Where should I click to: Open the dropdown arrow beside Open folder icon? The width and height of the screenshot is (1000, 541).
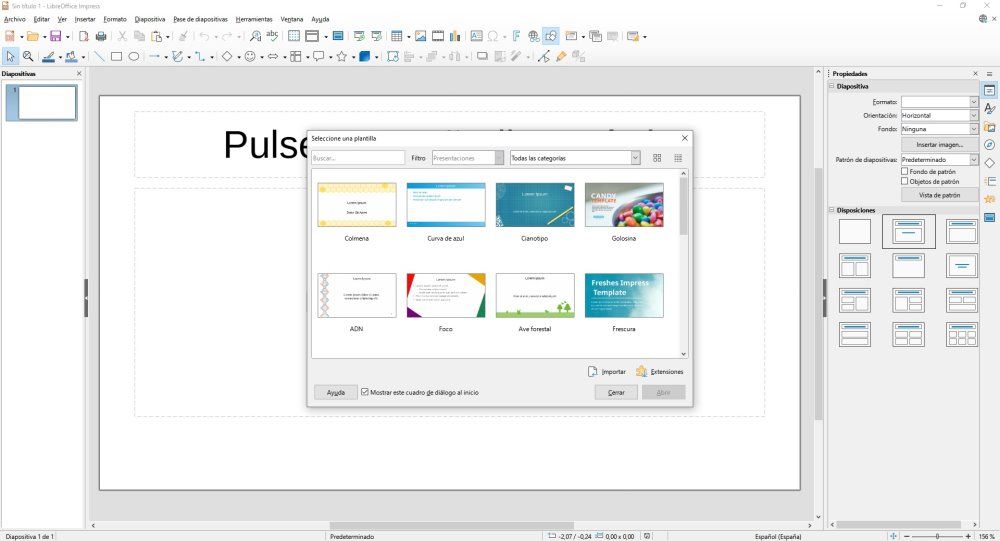pos(44,37)
